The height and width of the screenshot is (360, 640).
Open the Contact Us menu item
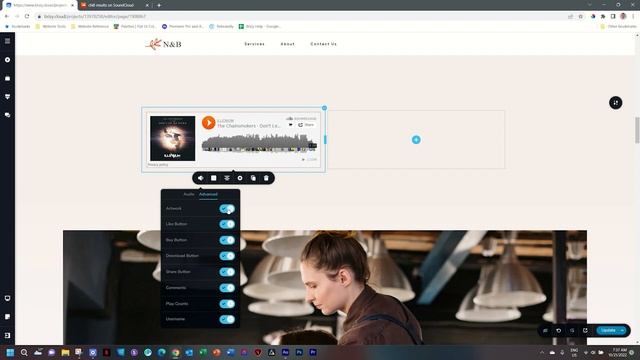(x=323, y=44)
